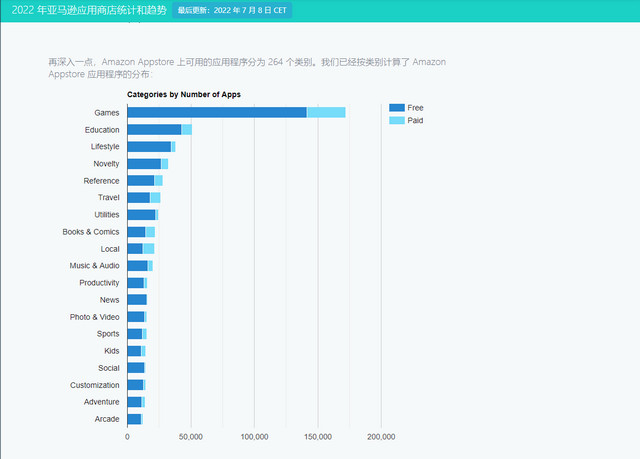Screen dimensions: 640x459
Task: Click the 'Reference' category label
Action: [x=101, y=181]
